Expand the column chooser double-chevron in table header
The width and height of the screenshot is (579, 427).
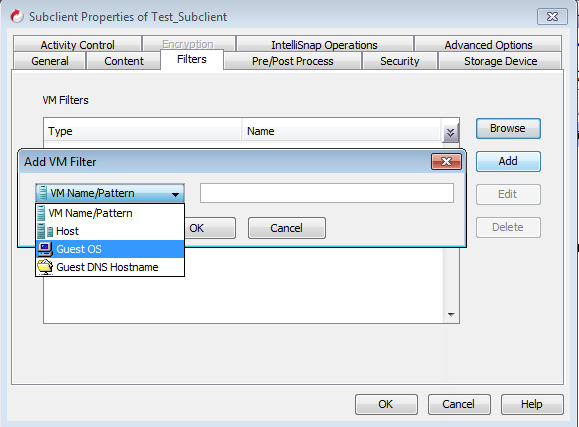click(x=450, y=132)
